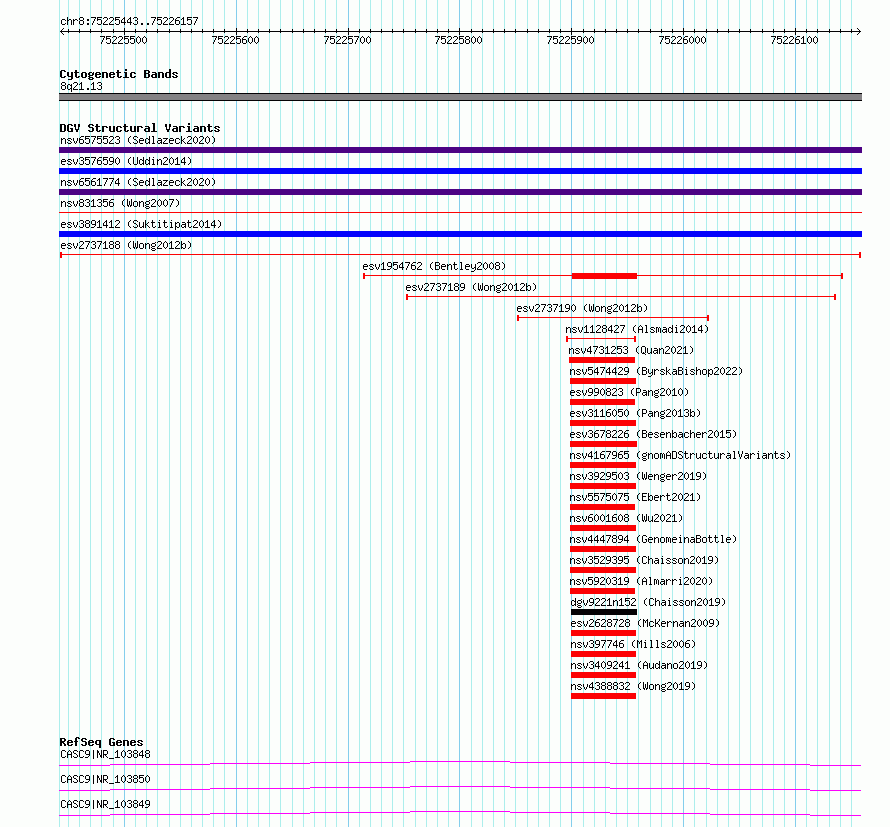This screenshot has width=890, height=827.
Task: Click nsv4167965 (gnomADStructuralVariants) label
Action: [680, 455]
